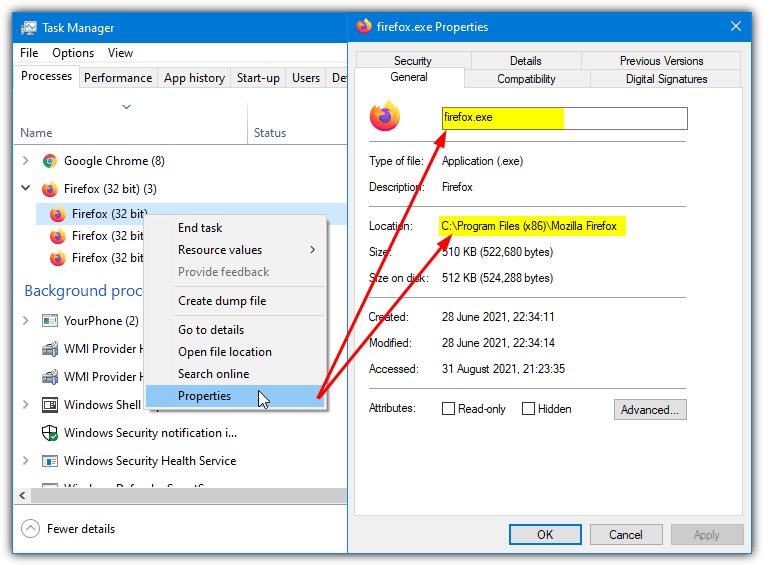Open the Options menu in Task Manager
This screenshot has width=764, height=565.
(x=73, y=53)
